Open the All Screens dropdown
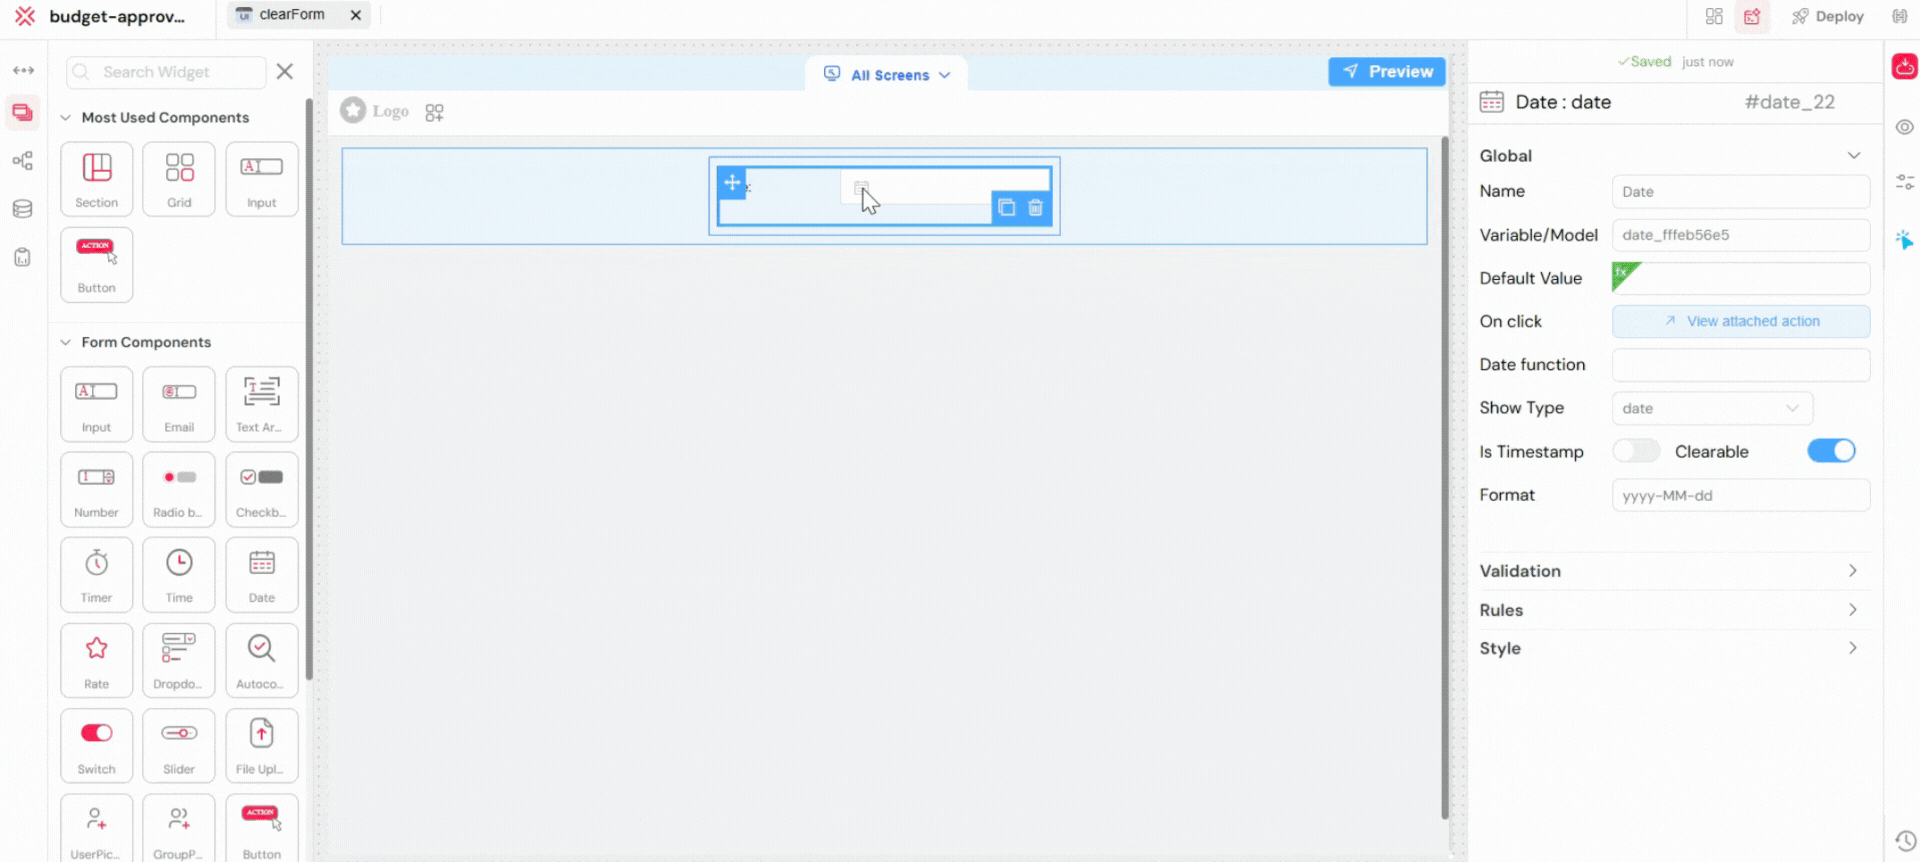 tap(887, 75)
